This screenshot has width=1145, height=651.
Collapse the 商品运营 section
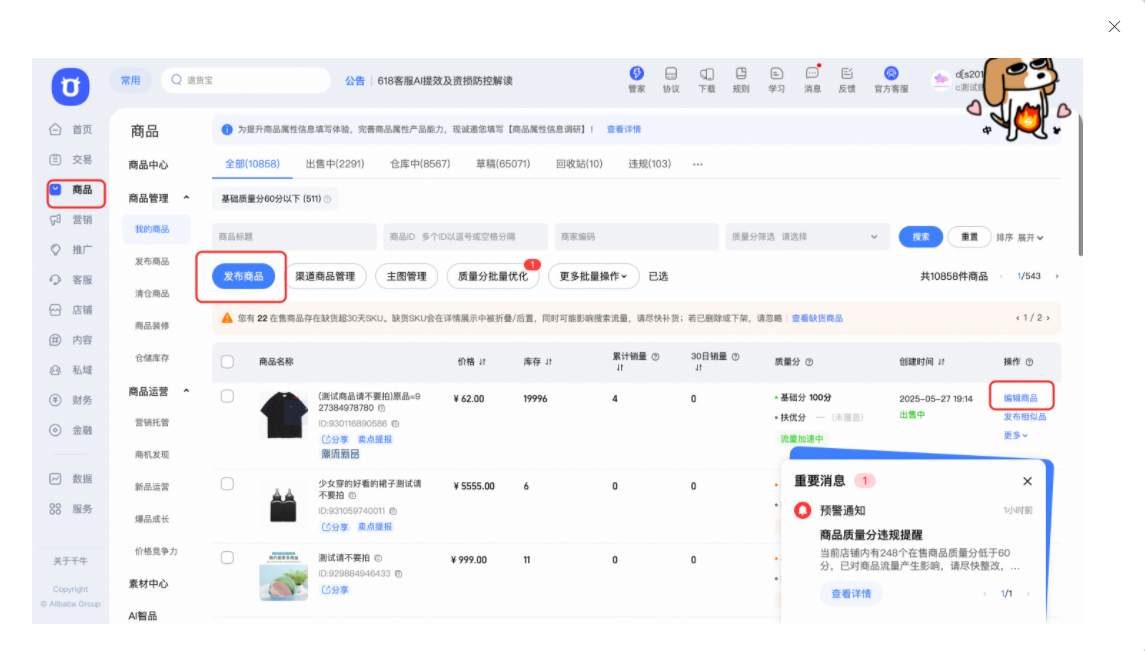(186, 391)
